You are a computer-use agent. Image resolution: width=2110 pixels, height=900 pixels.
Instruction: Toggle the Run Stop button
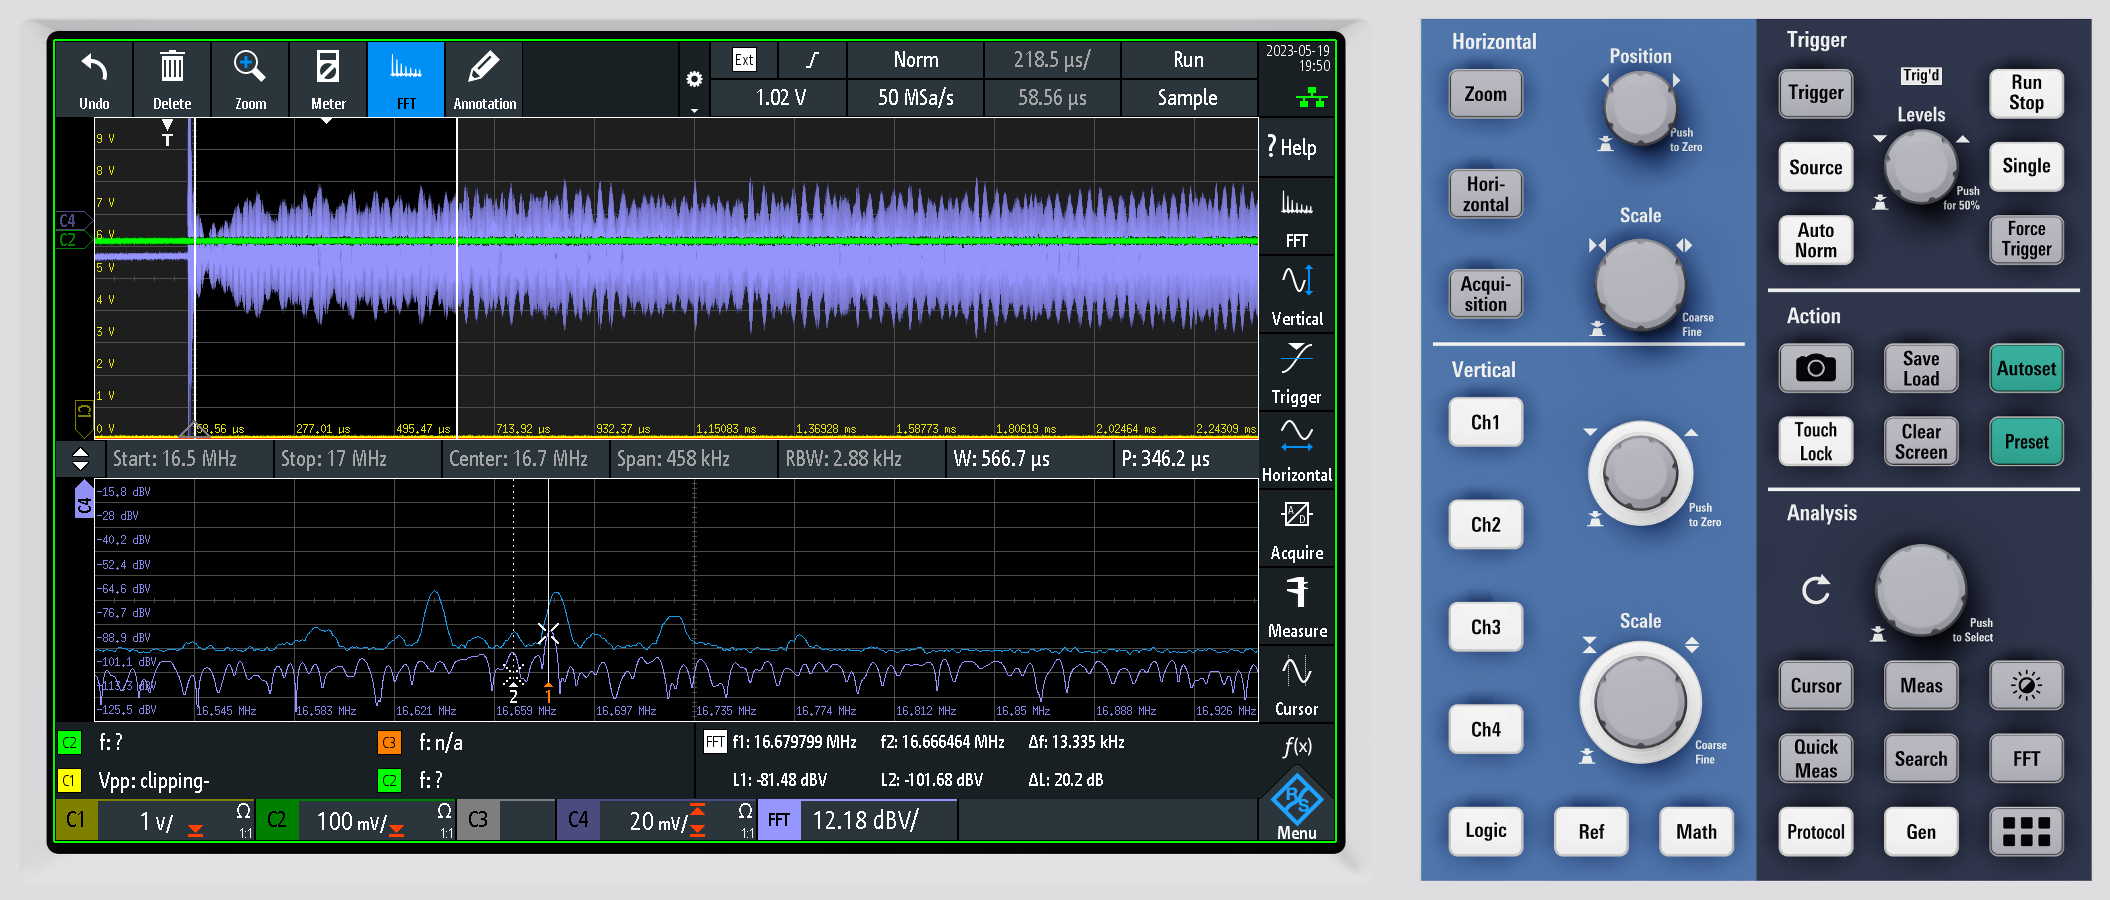coord(2025,93)
